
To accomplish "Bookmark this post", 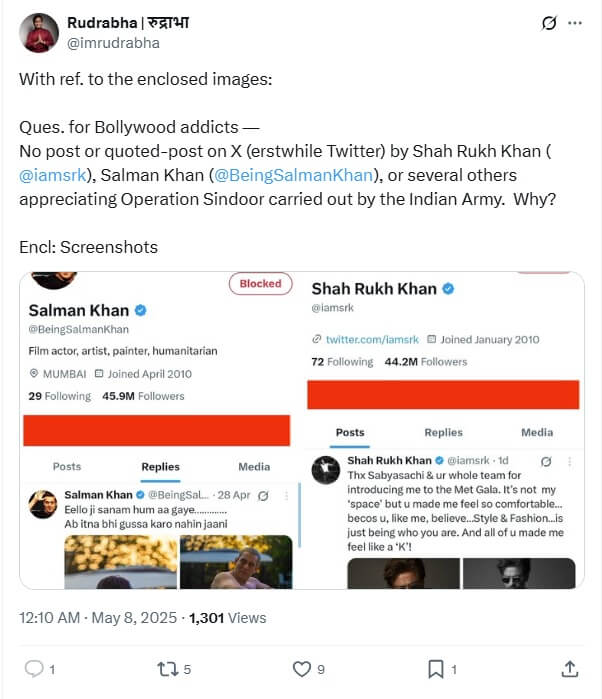I will pyautogui.click(x=437, y=668).
